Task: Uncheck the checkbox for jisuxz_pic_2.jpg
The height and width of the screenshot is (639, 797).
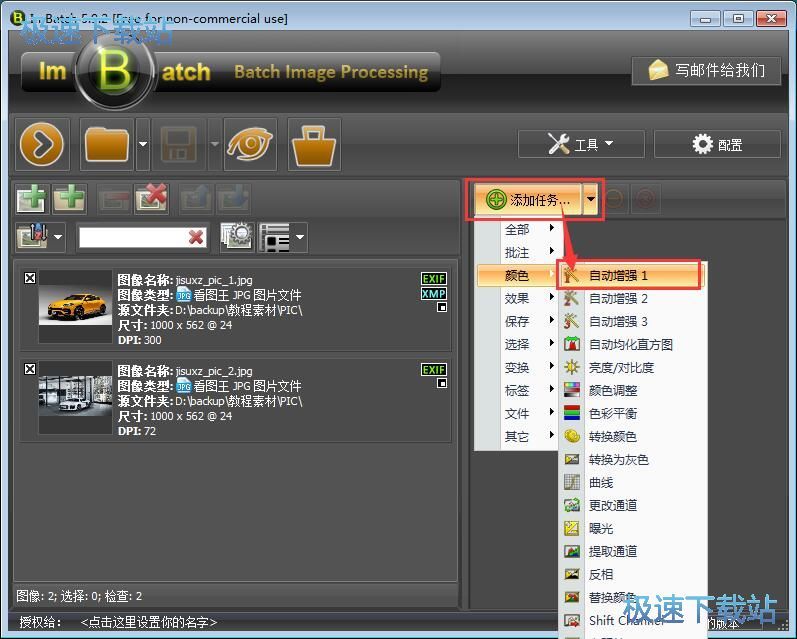Action: [x=30, y=369]
